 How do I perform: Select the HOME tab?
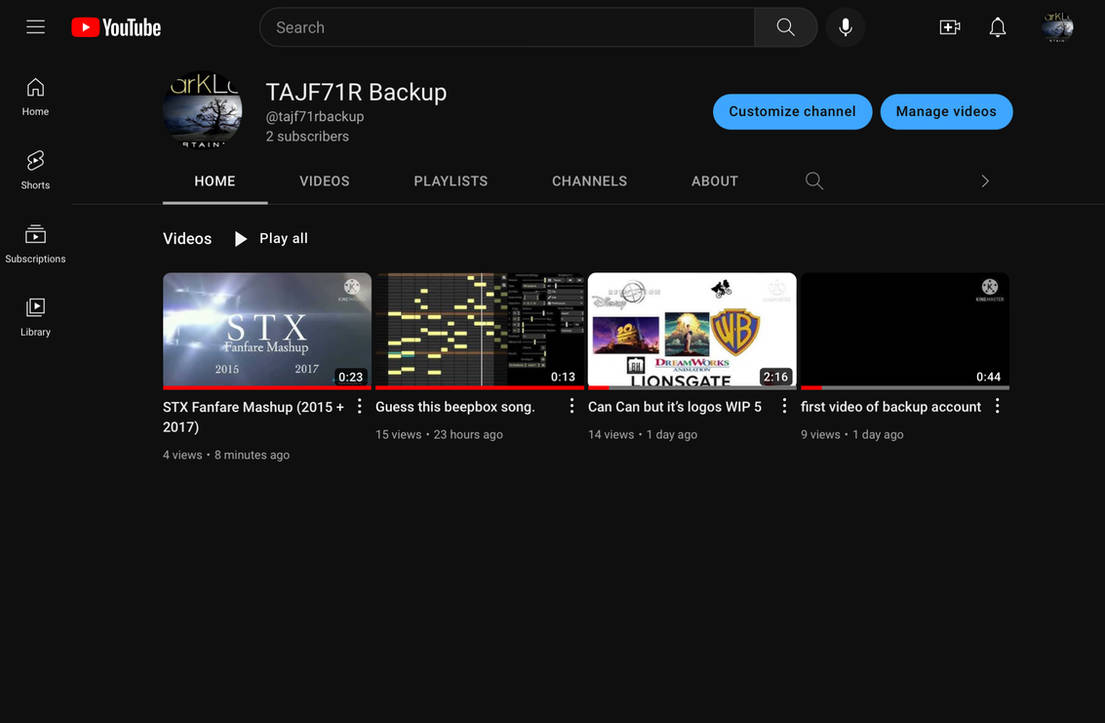[x=215, y=181]
